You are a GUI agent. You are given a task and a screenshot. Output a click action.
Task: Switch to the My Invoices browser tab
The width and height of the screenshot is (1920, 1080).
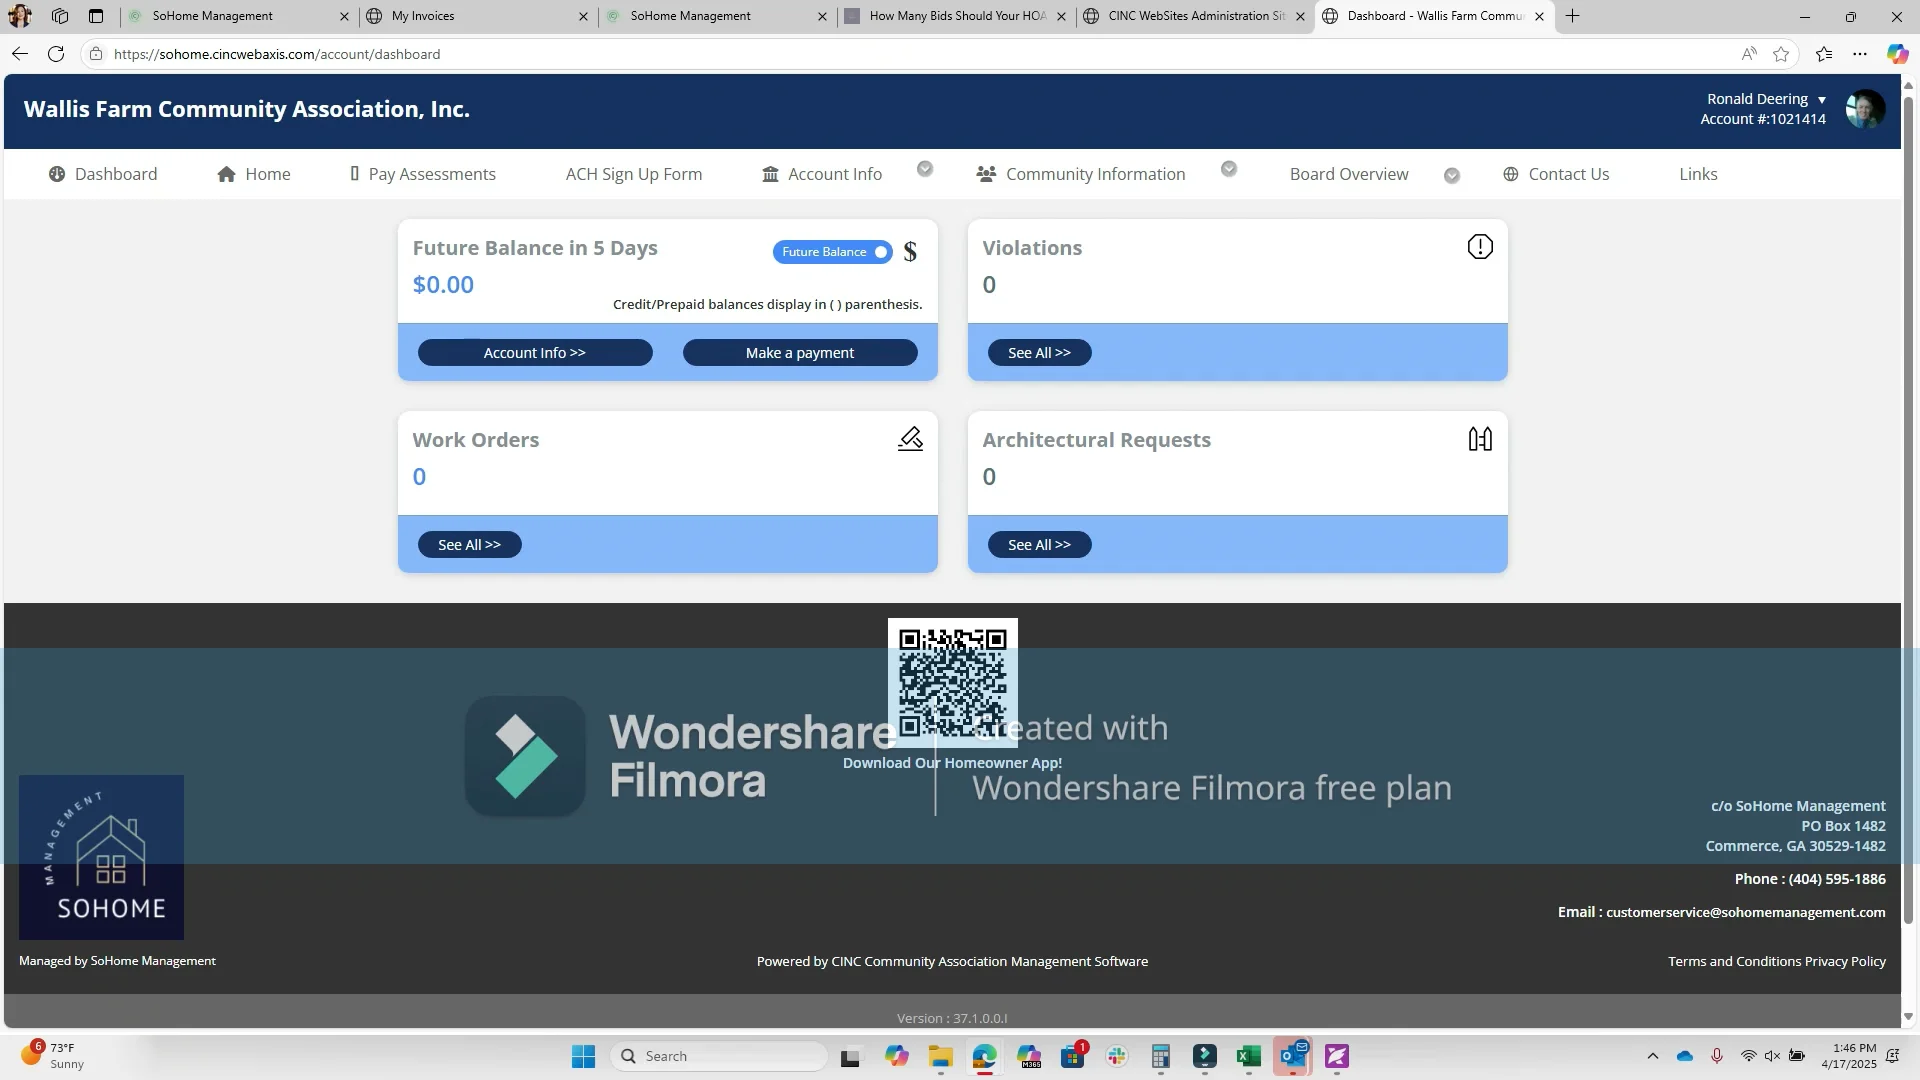click(423, 16)
